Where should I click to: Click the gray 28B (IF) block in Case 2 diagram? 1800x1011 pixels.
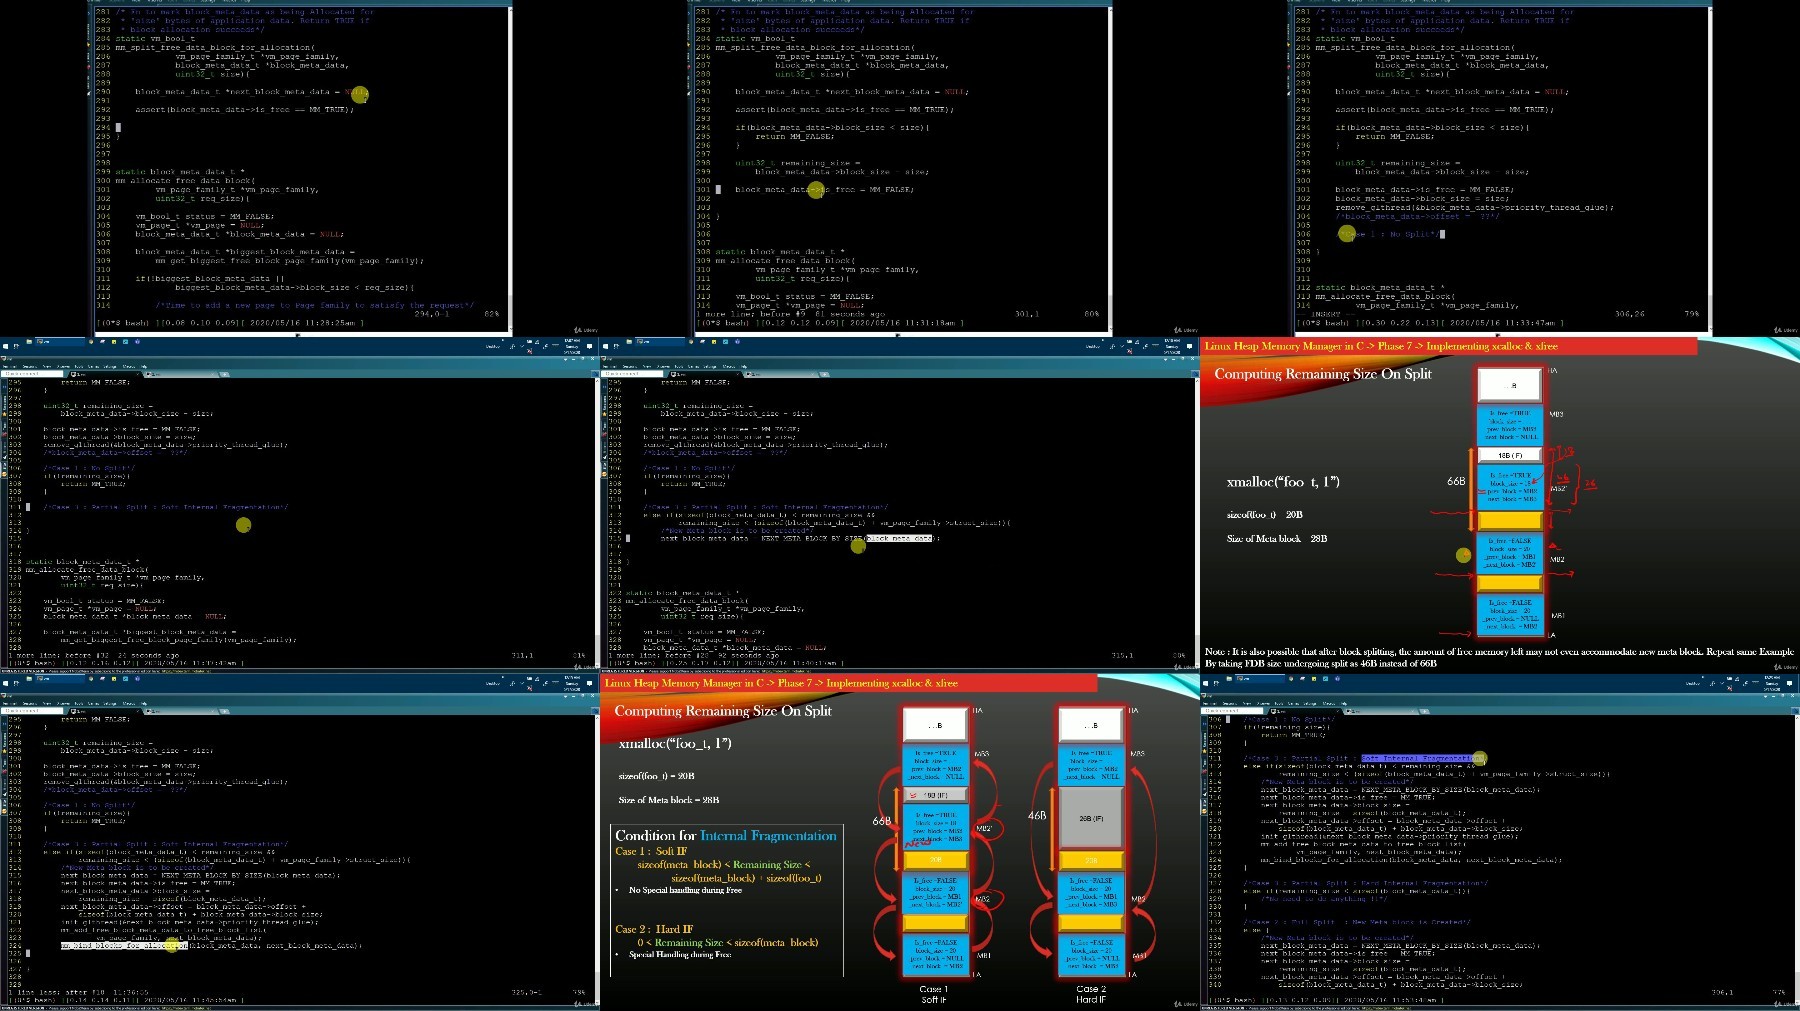pyautogui.click(x=1091, y=818)
